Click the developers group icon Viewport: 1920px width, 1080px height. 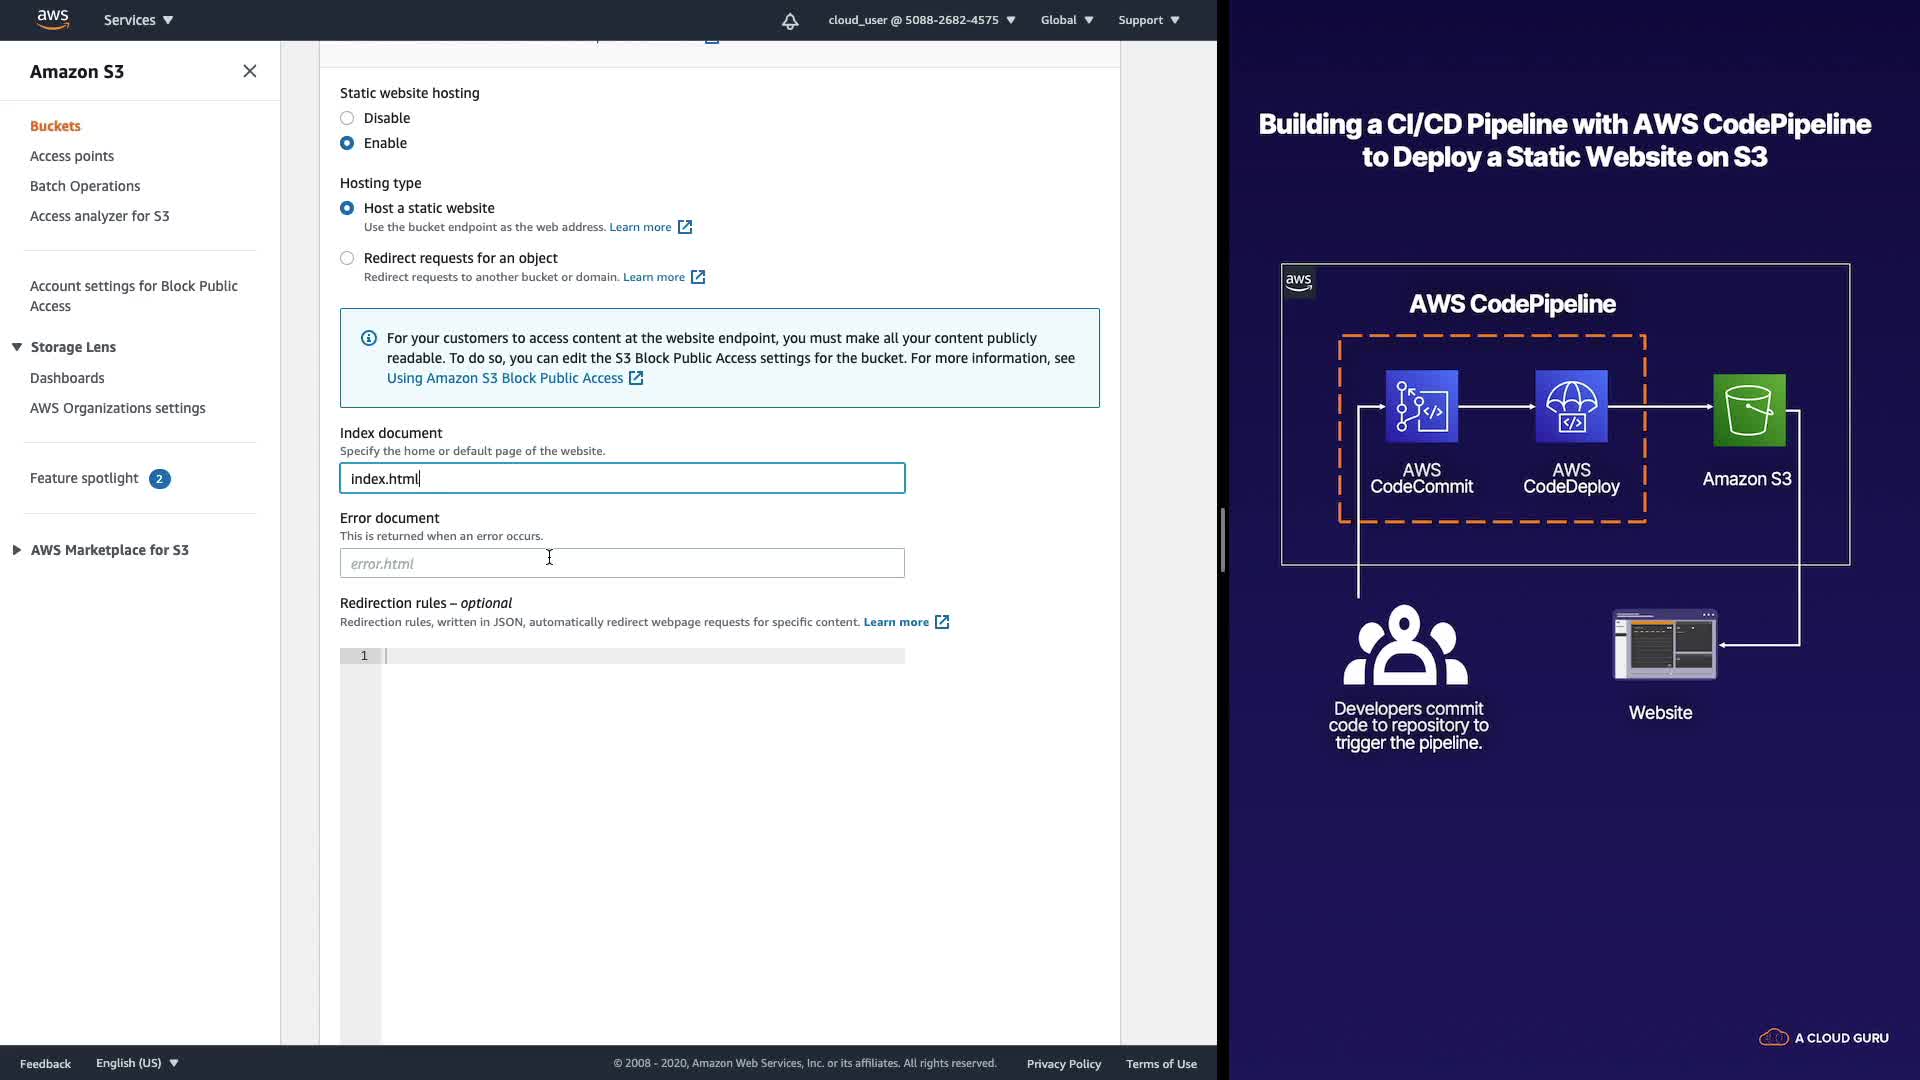click(1405, 645)
